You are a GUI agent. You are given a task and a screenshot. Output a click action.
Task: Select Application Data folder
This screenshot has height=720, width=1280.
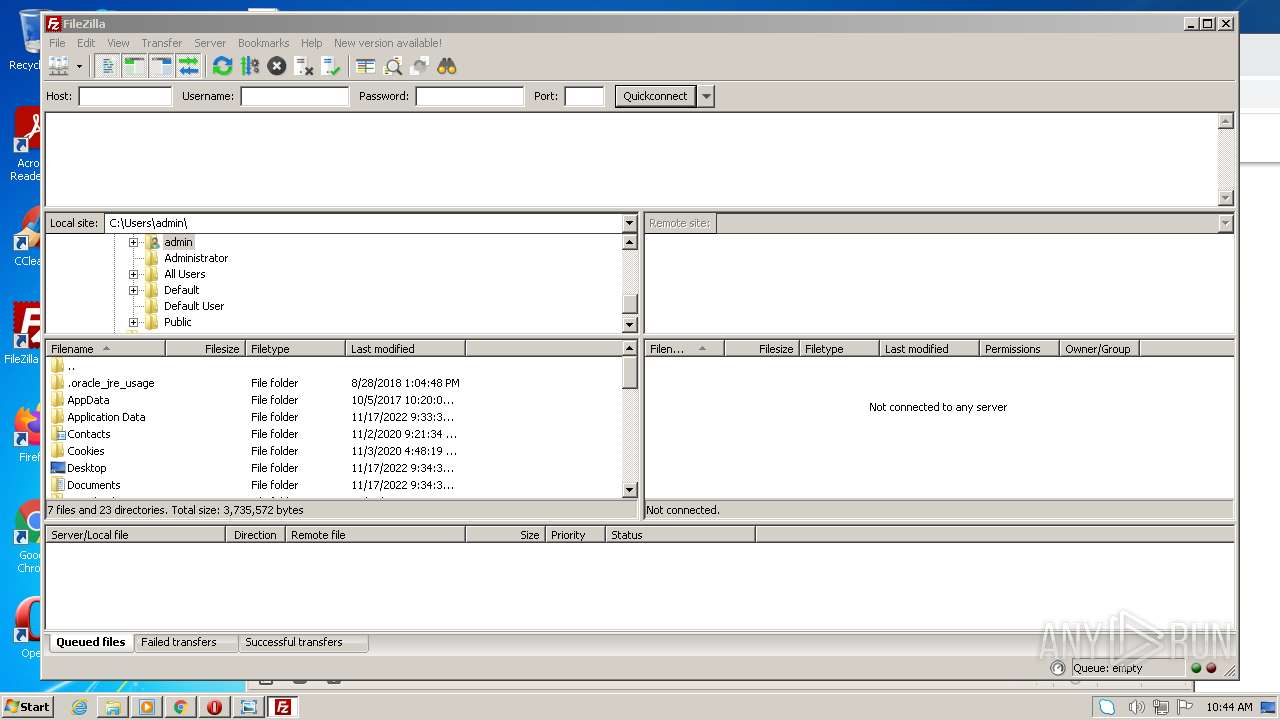(106, 417)
